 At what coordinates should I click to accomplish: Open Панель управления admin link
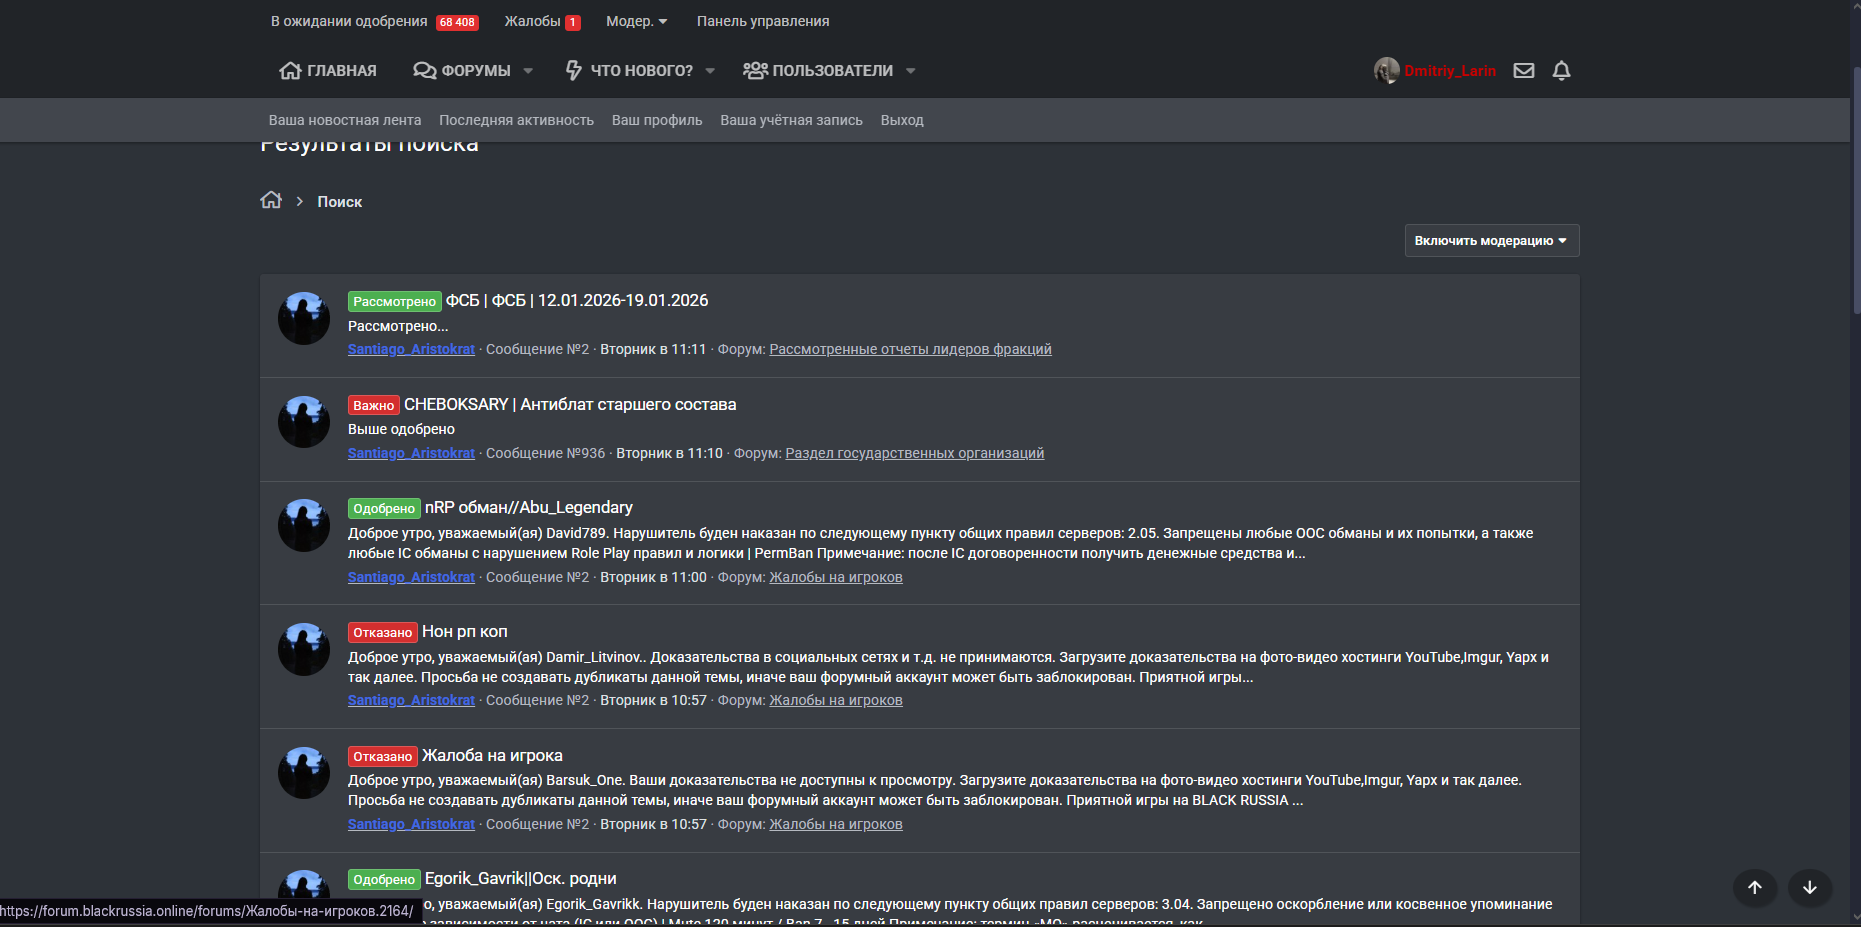point(763,21)
